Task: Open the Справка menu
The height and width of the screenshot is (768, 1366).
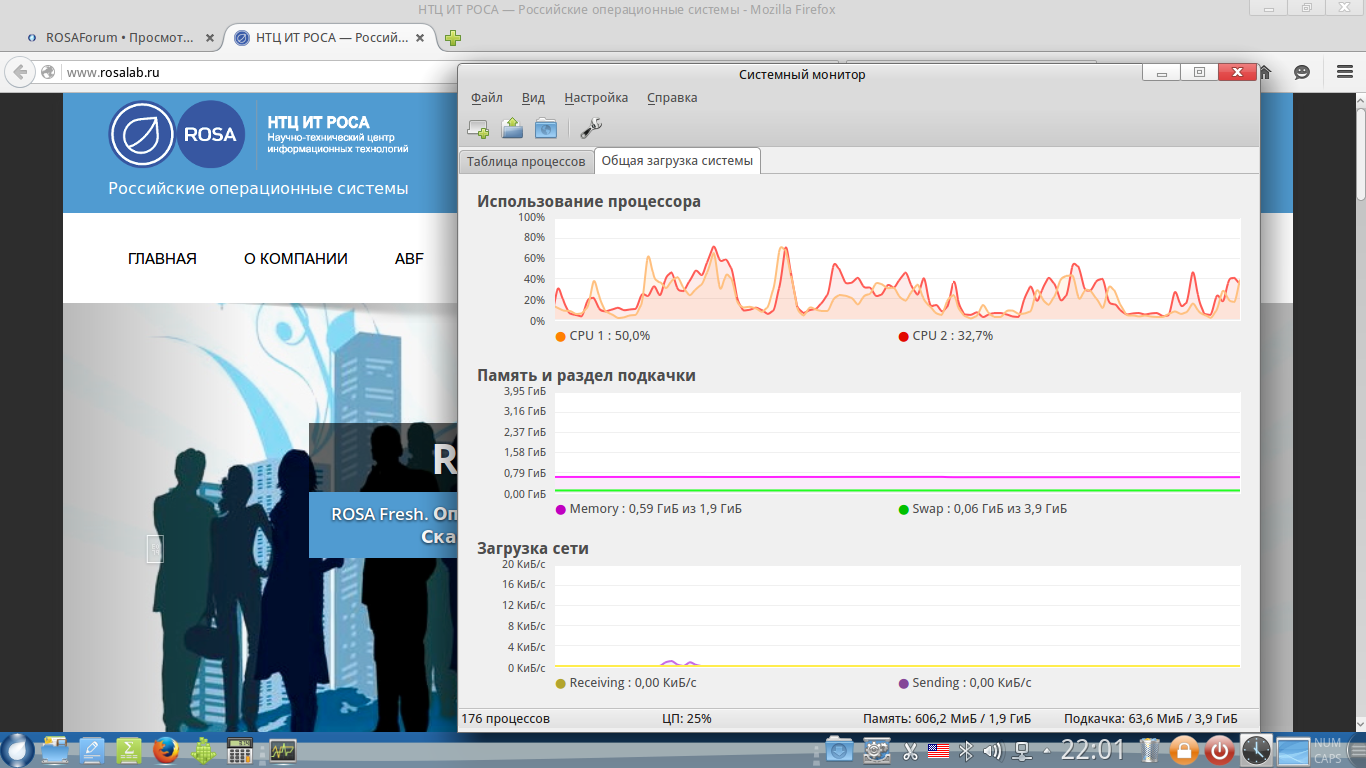Action: [672, 98]
